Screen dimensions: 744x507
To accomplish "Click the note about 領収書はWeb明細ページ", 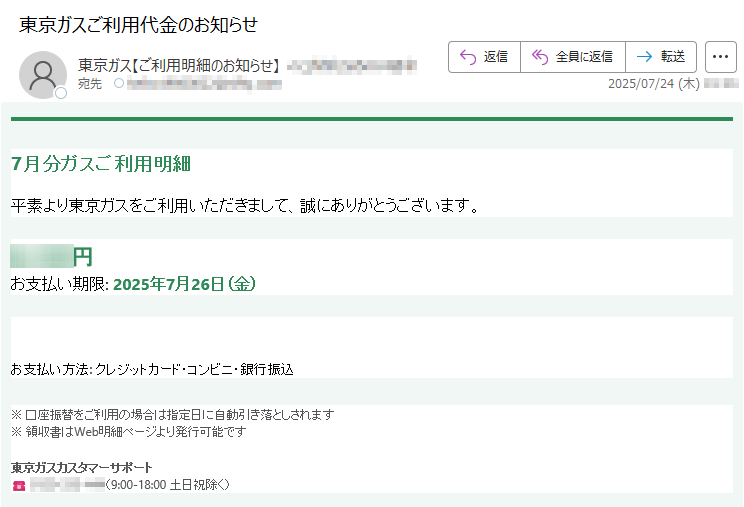I will tap(129, 432).
